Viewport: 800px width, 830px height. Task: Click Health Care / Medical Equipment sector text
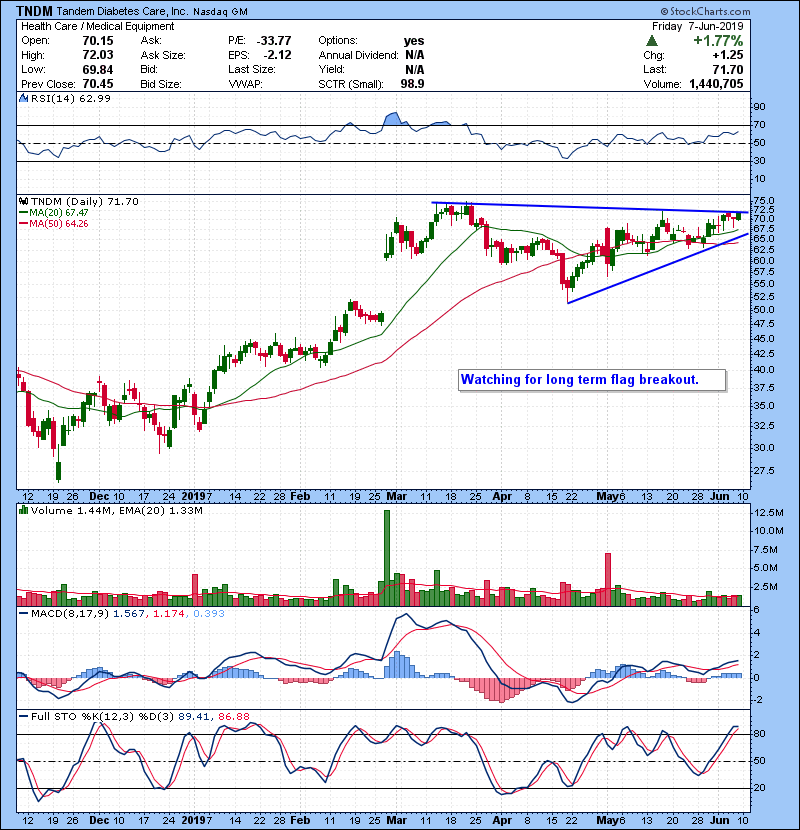pos(97,26)
